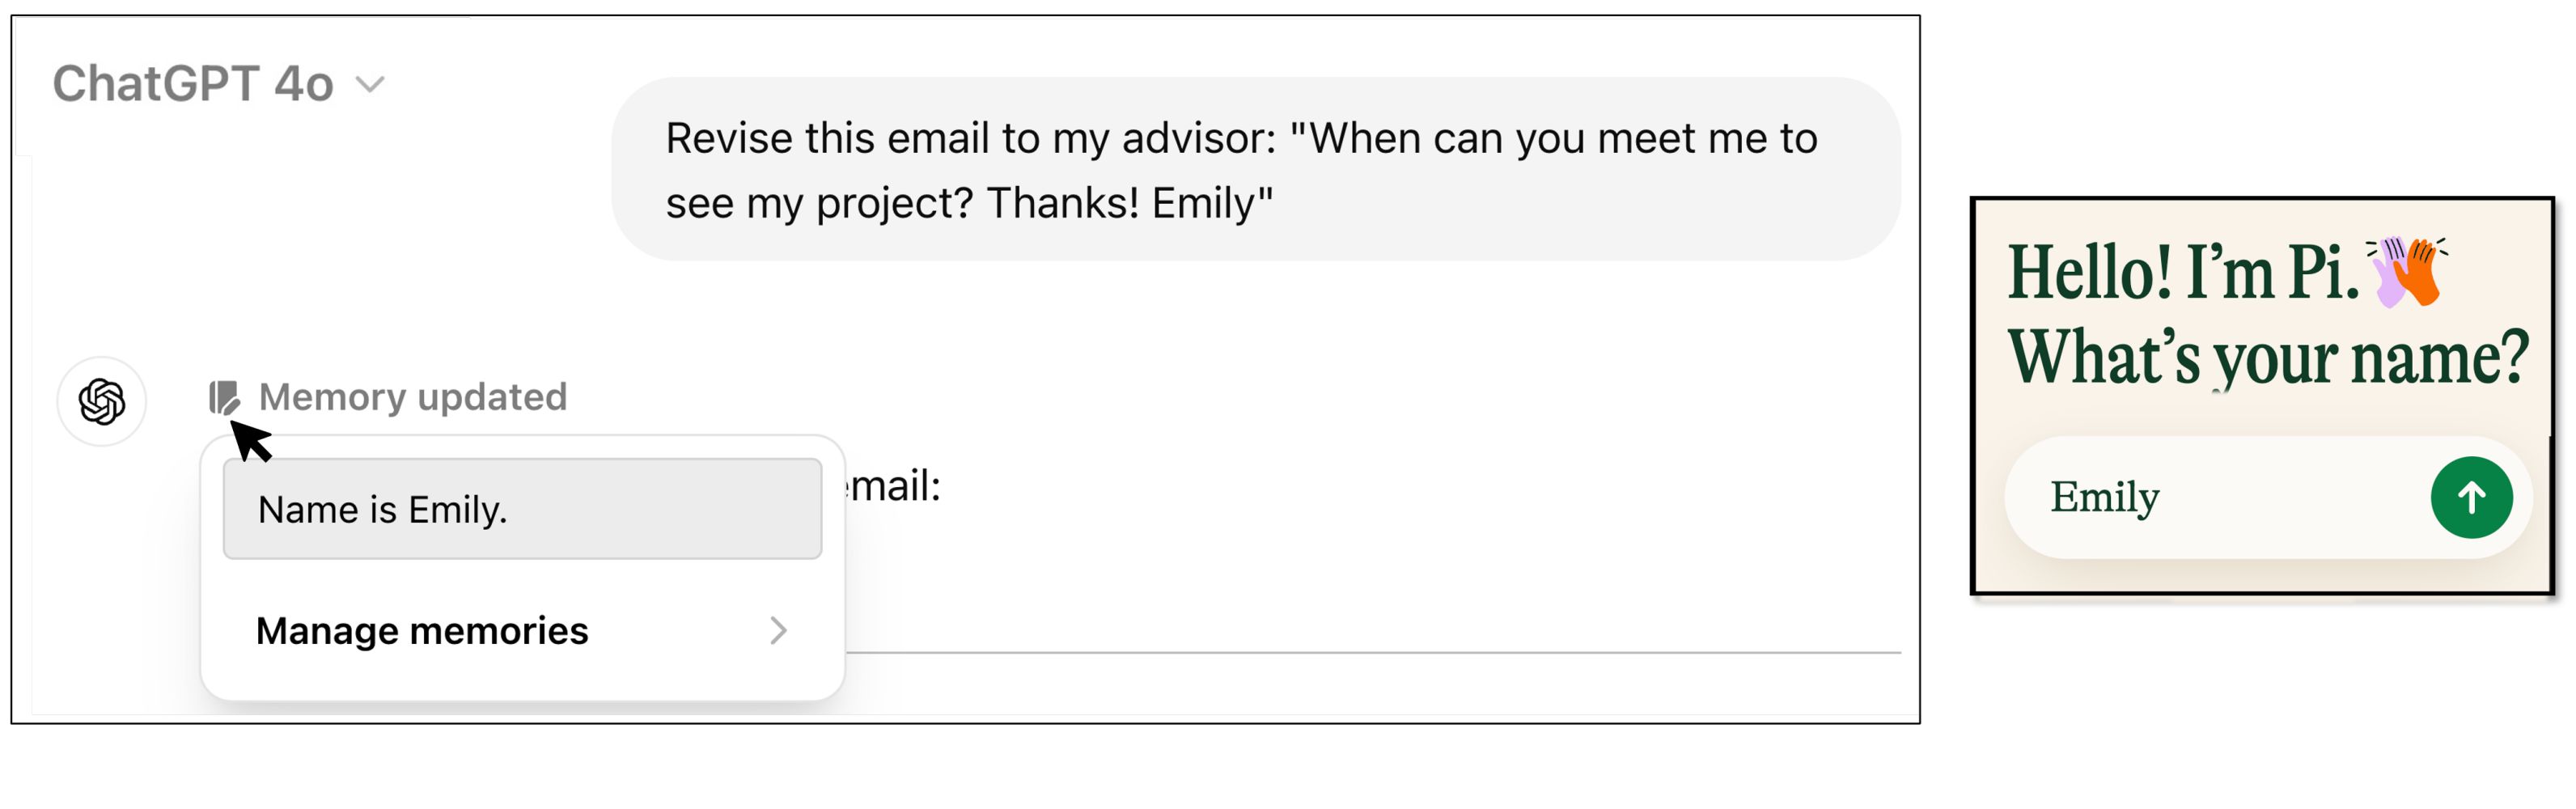The image size is (2576, 809).
Task: Click the partially hidden "mail:" response text
Action: (x=895, y=487)
